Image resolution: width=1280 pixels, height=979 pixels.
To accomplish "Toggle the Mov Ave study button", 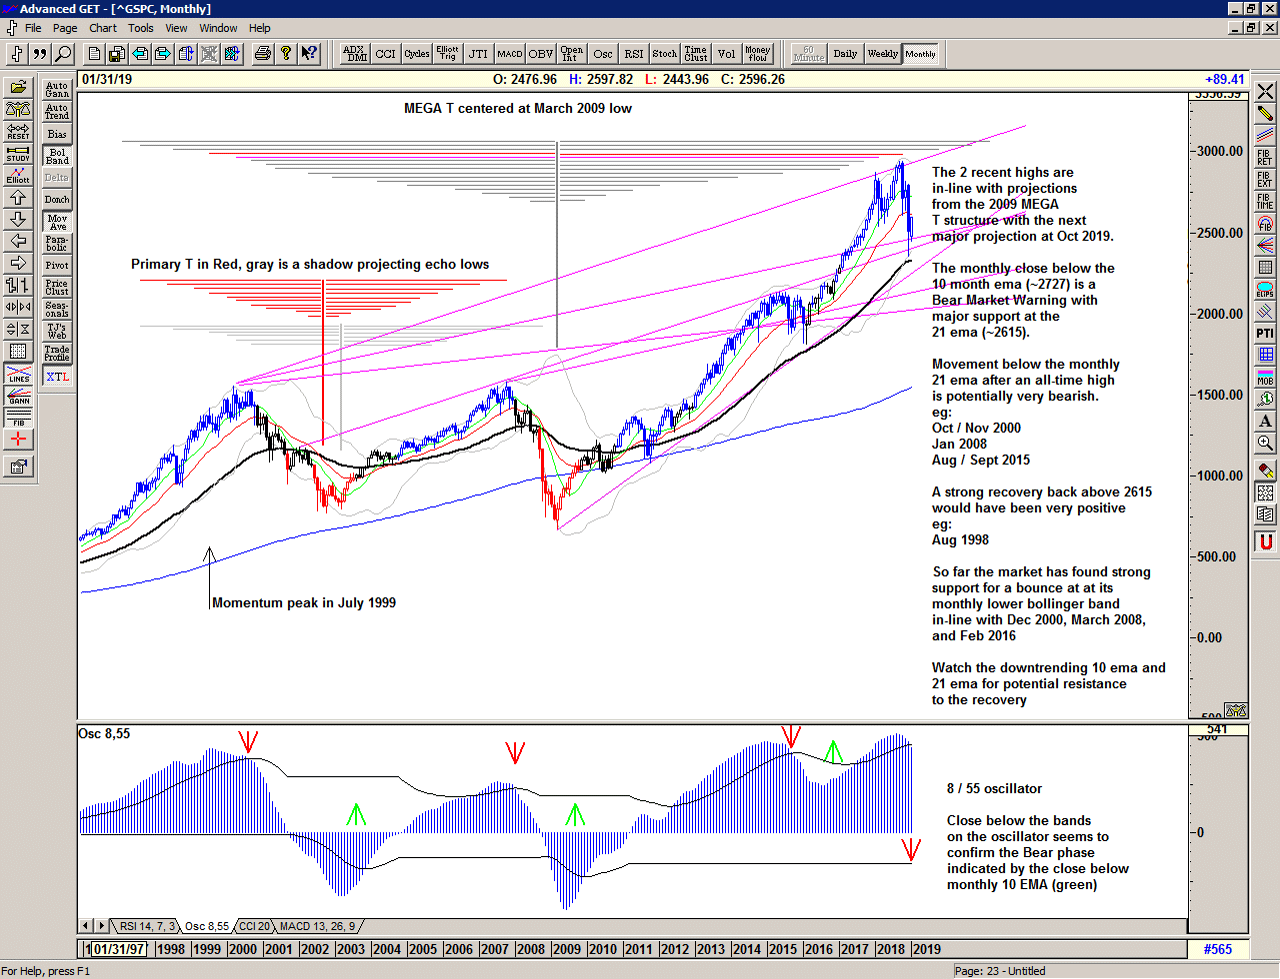I will [57, 222].
